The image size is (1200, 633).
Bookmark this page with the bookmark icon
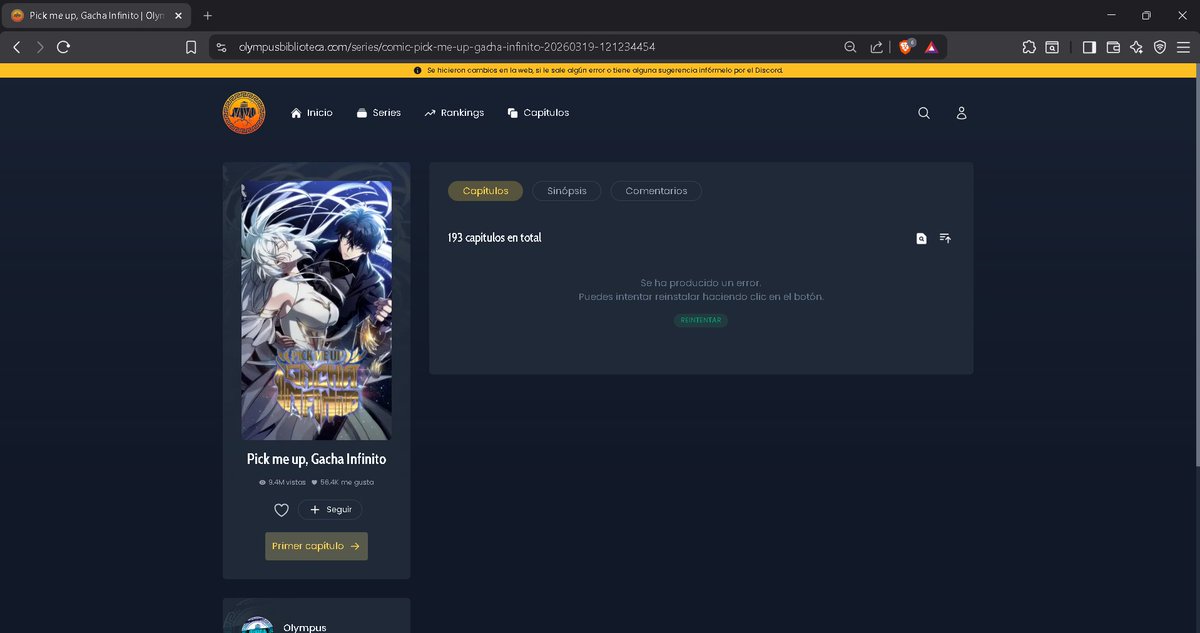[x=191, y=47]
